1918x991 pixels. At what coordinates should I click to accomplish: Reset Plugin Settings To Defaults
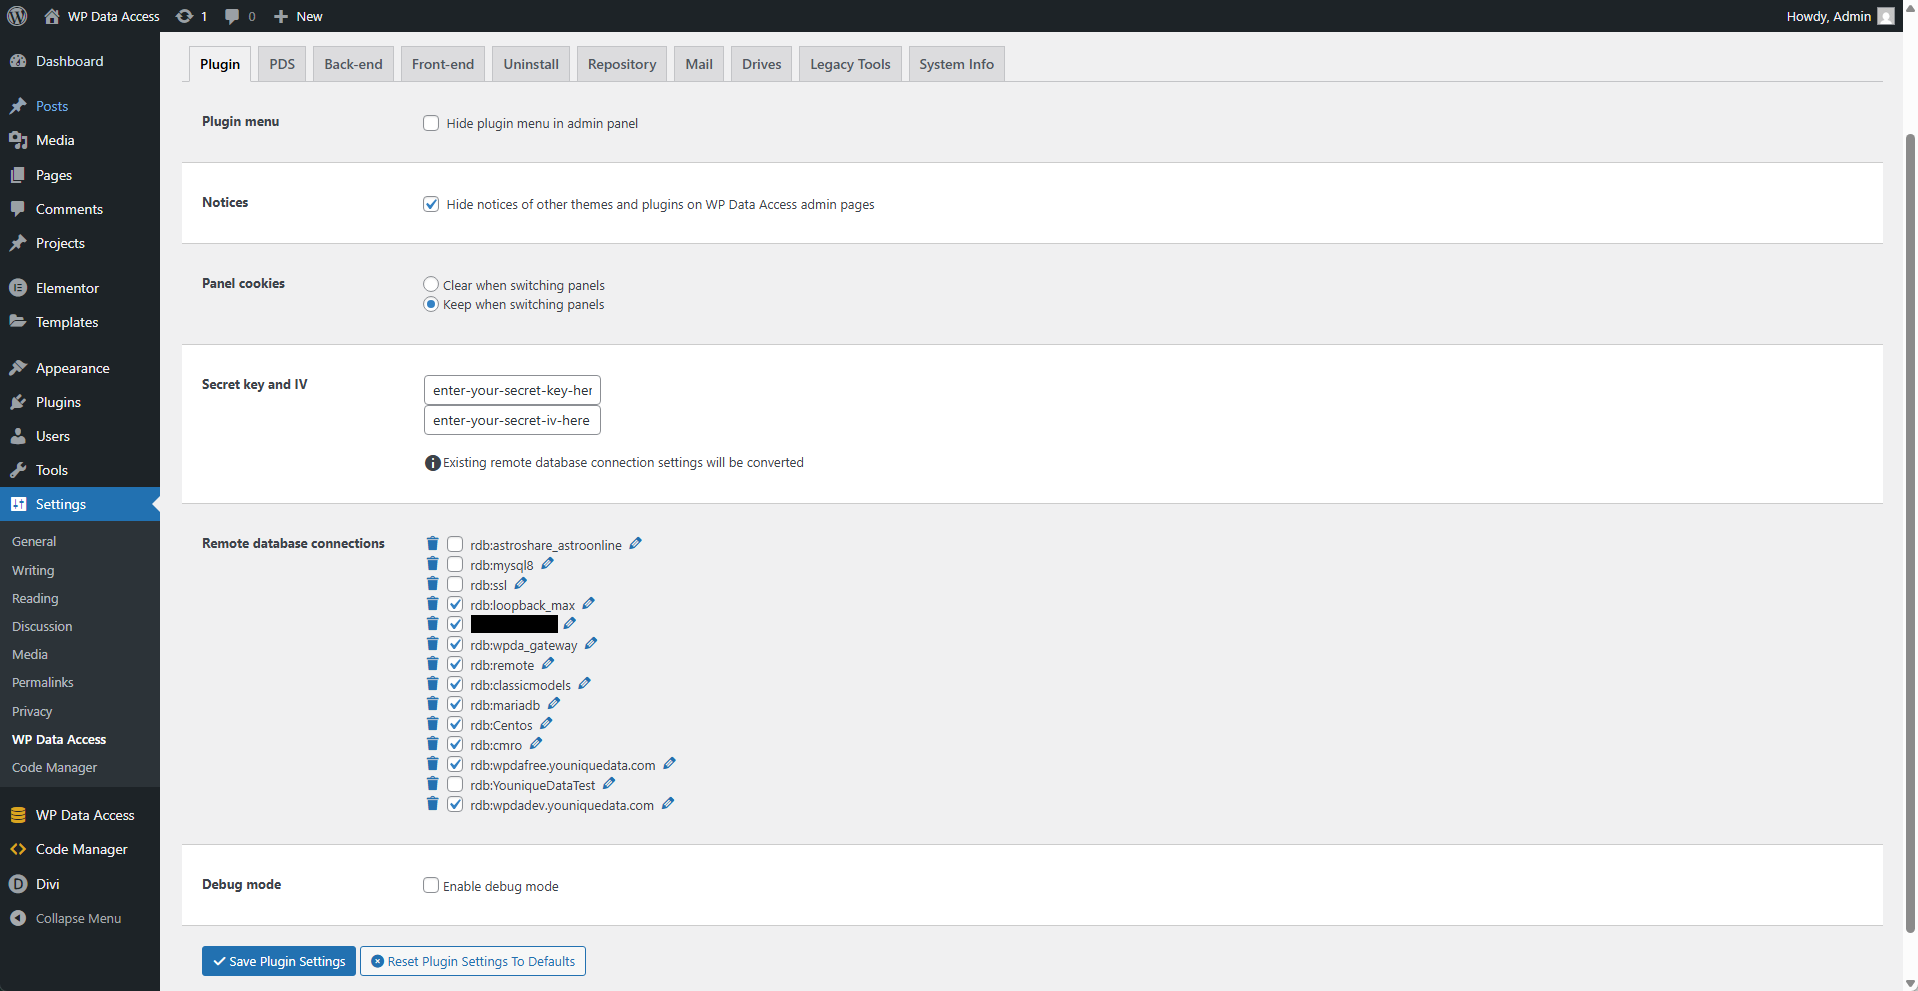tap(472, 960)
